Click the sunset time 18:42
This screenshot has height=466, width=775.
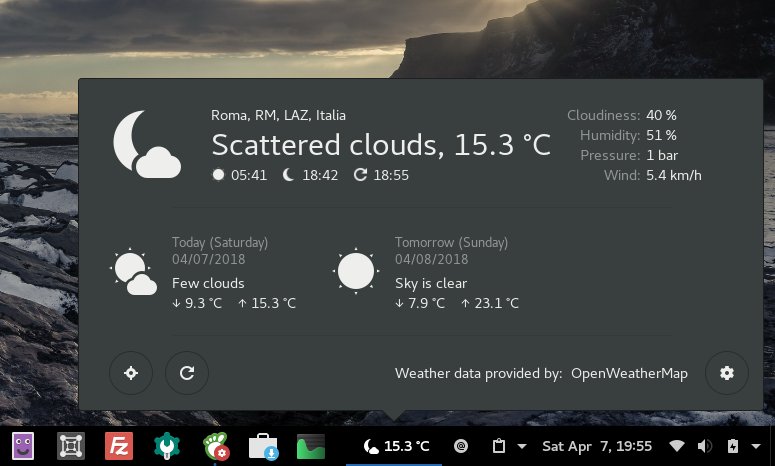(320, 175)
